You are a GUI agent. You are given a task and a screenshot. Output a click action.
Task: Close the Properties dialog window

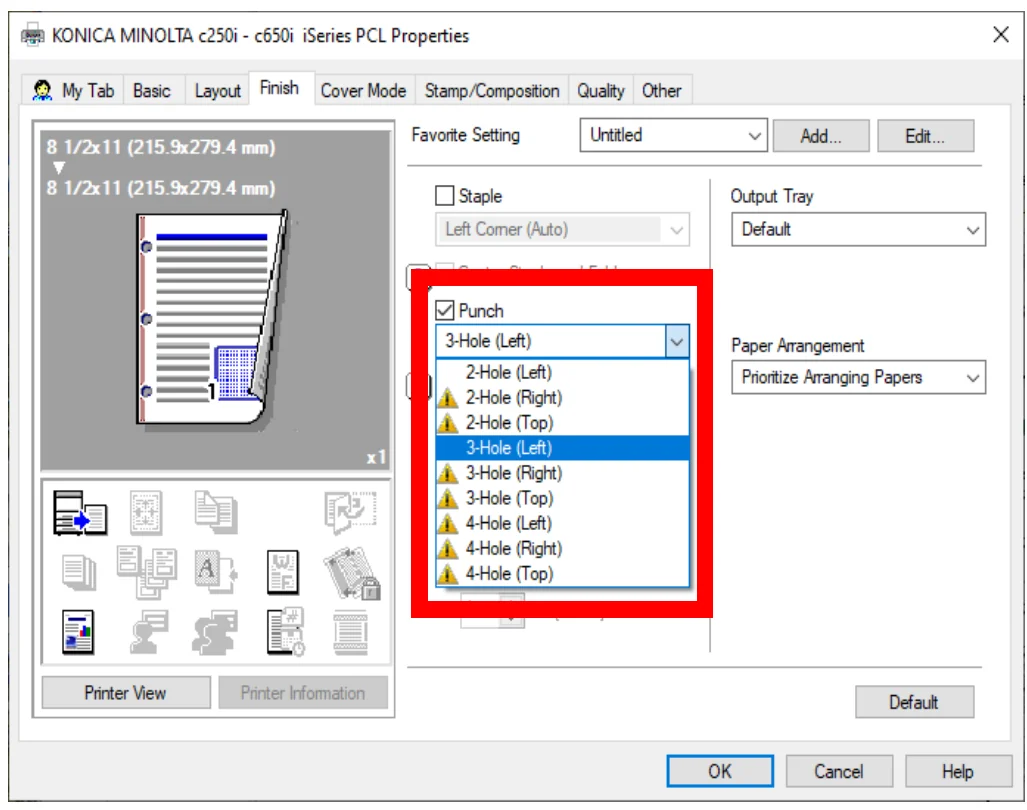tap(1000, 35)
